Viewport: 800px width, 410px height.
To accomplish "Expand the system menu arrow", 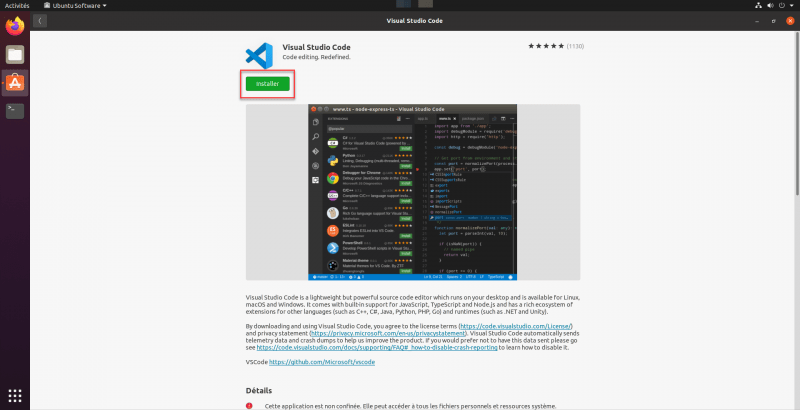I will [792, 6].
